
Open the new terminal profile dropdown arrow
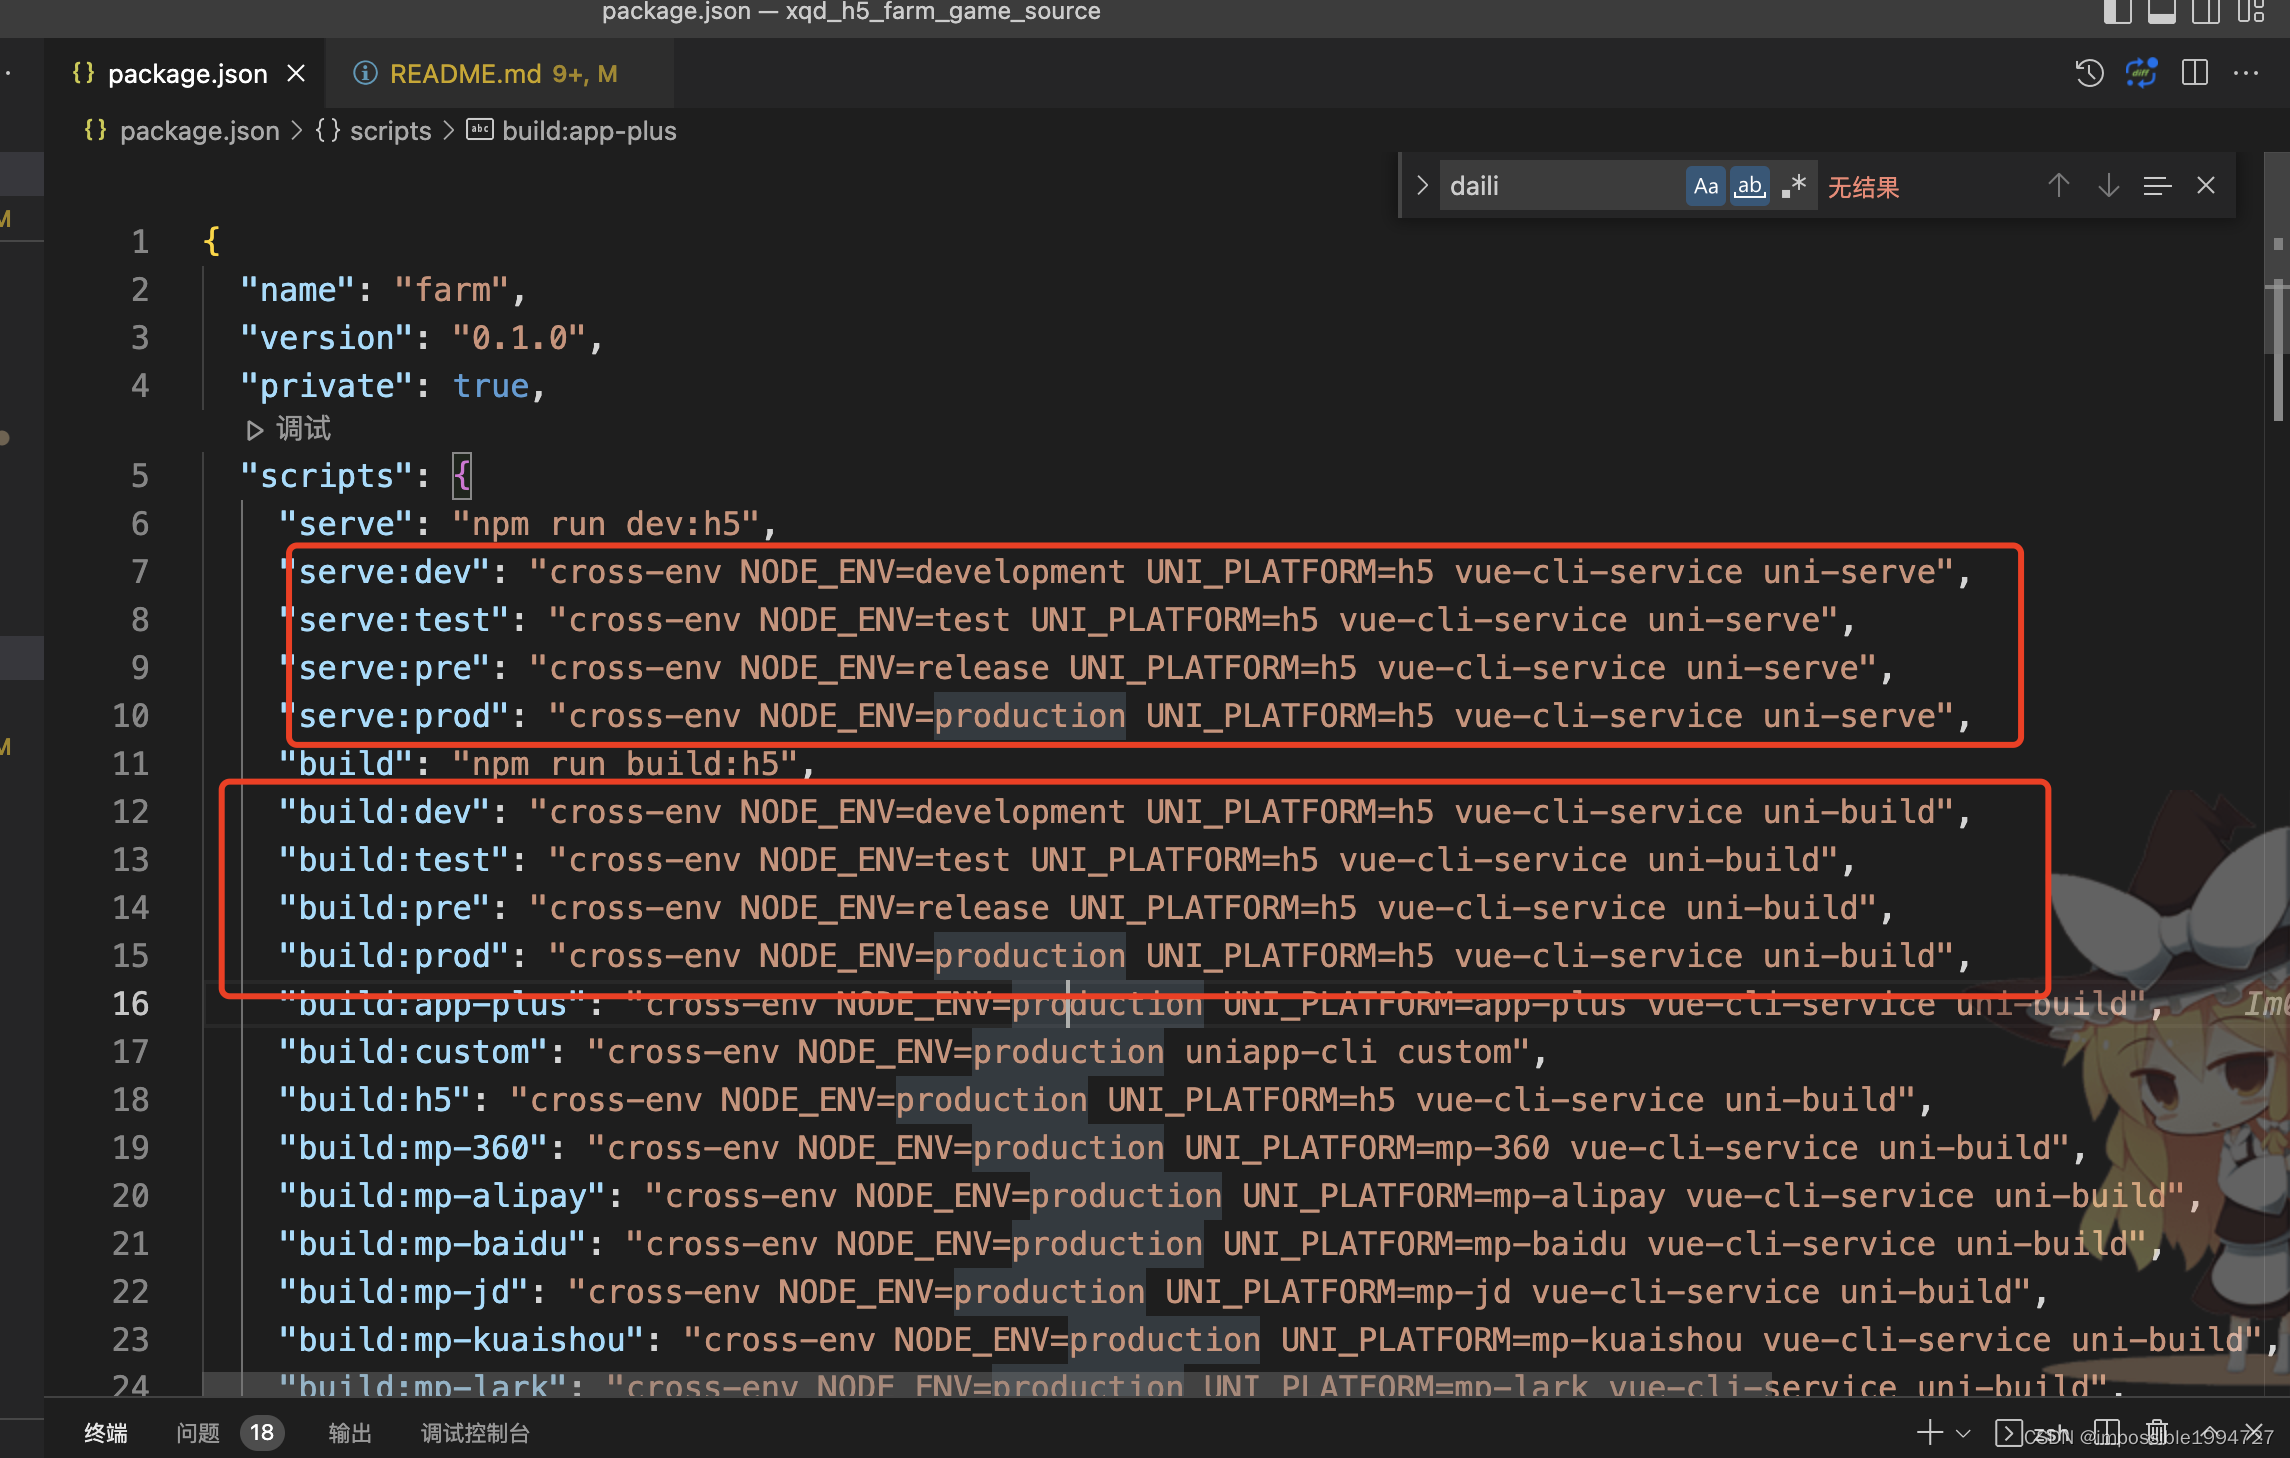click(1963, 1432)
